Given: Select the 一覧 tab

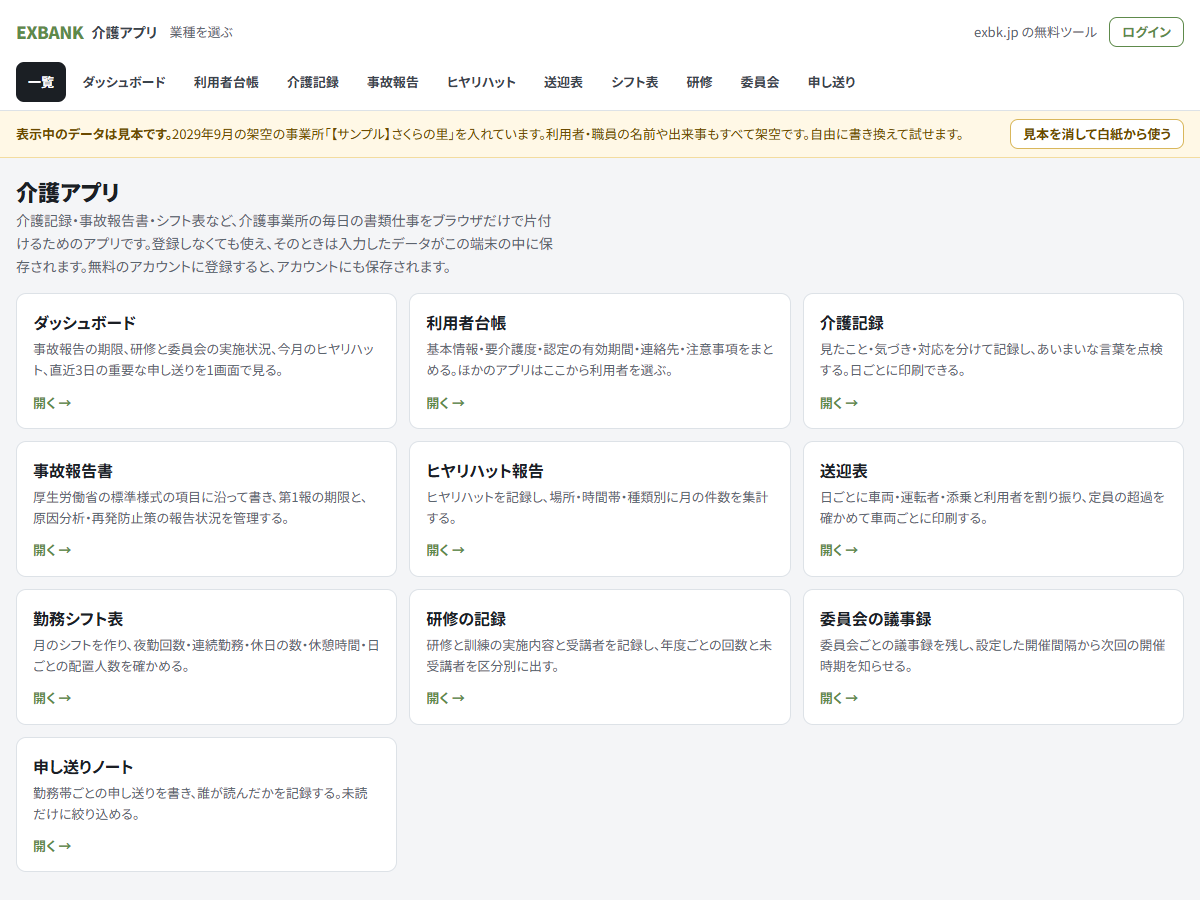Looking at the screenshot, I should pos(41,82).
